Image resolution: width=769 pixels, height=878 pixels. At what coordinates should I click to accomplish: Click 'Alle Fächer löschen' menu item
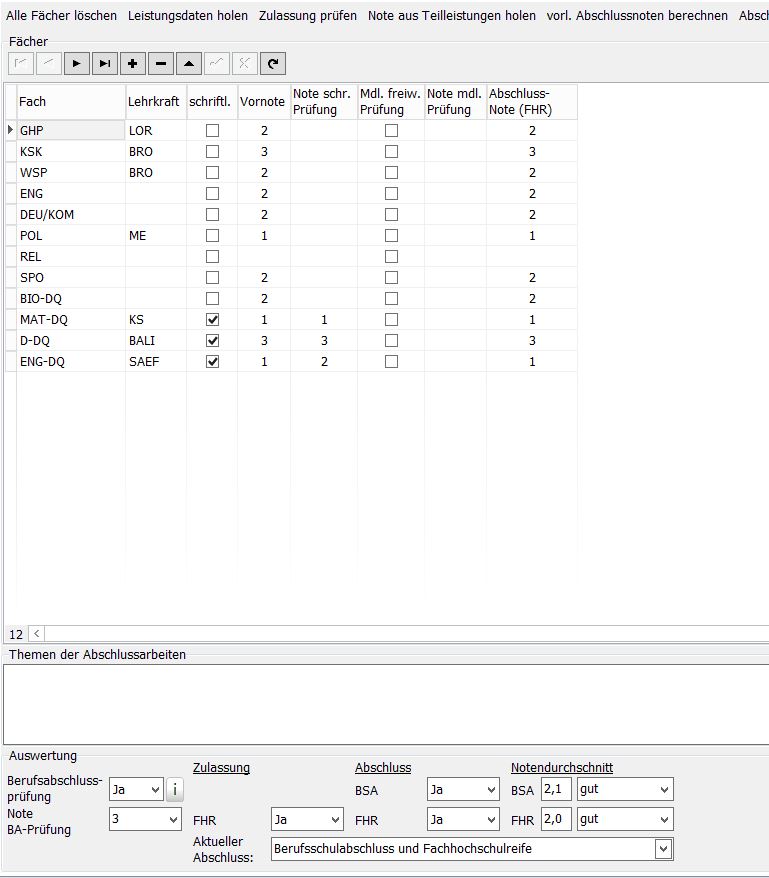tap(62, 16)
